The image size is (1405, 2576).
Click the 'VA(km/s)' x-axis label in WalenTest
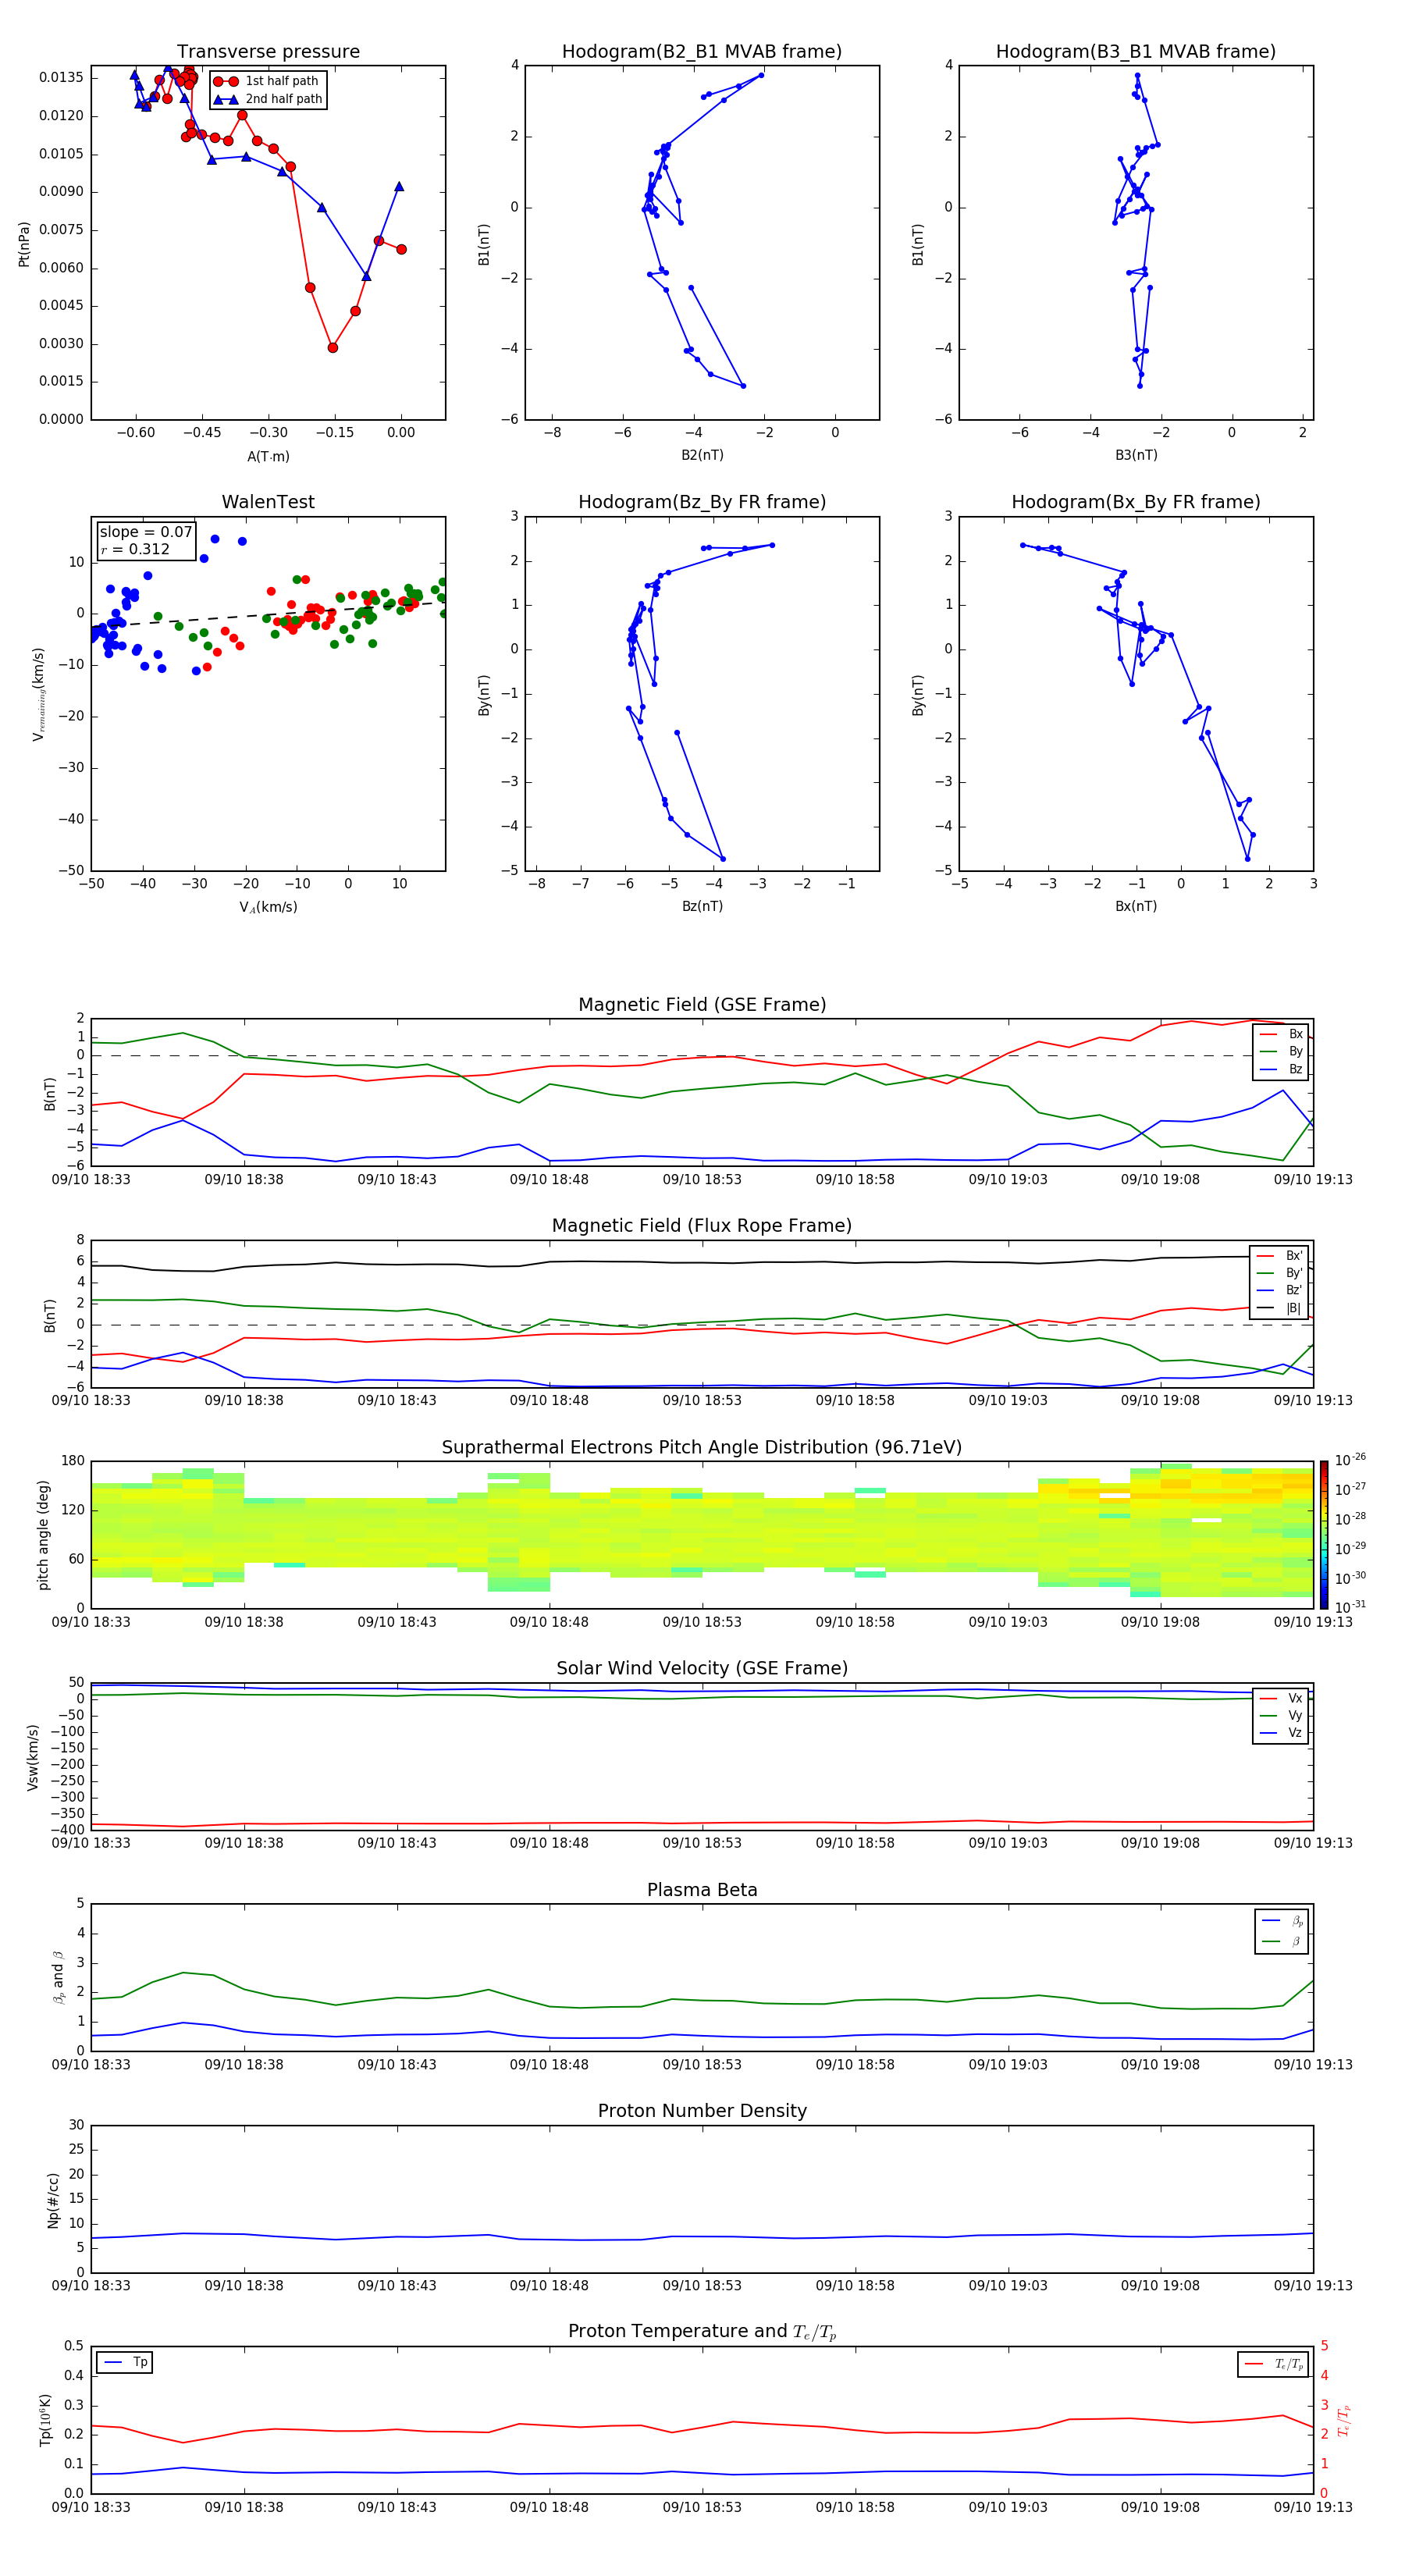click(268, 908)
